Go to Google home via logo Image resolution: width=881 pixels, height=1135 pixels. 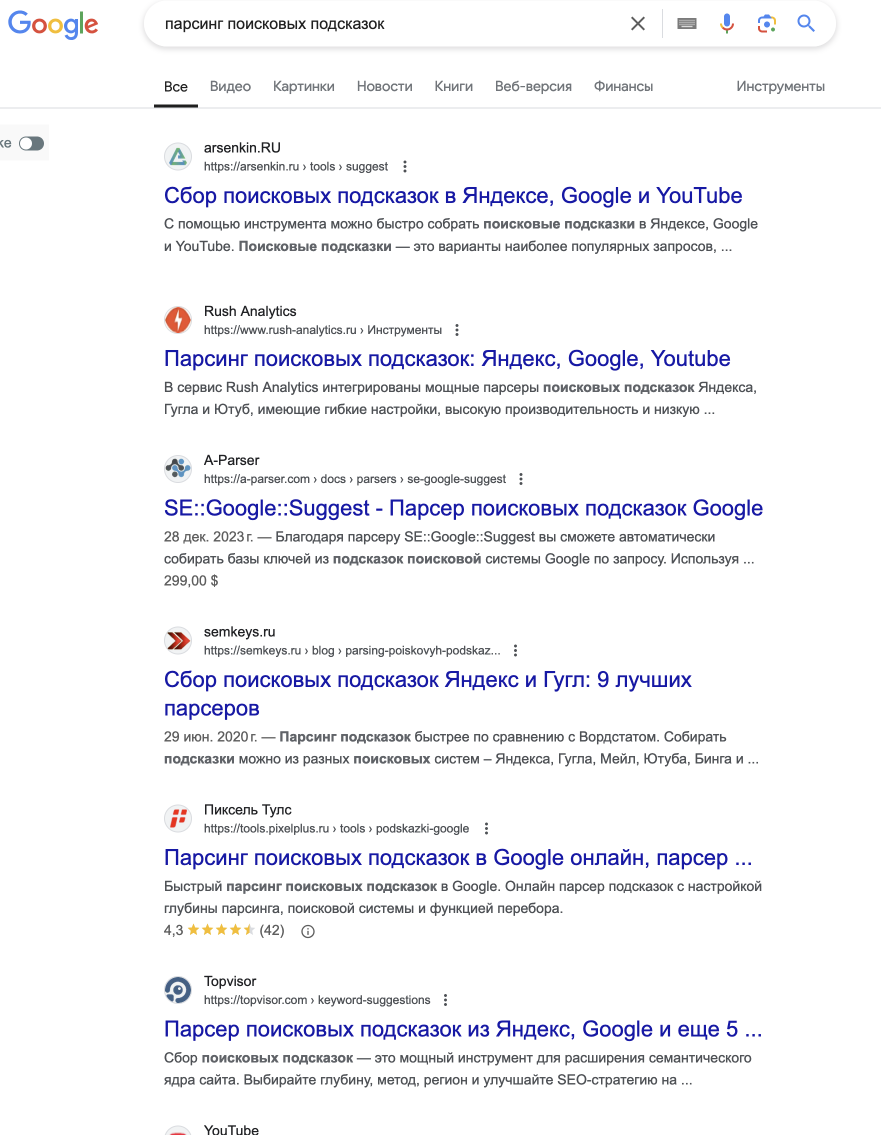(x=53, y=25)
